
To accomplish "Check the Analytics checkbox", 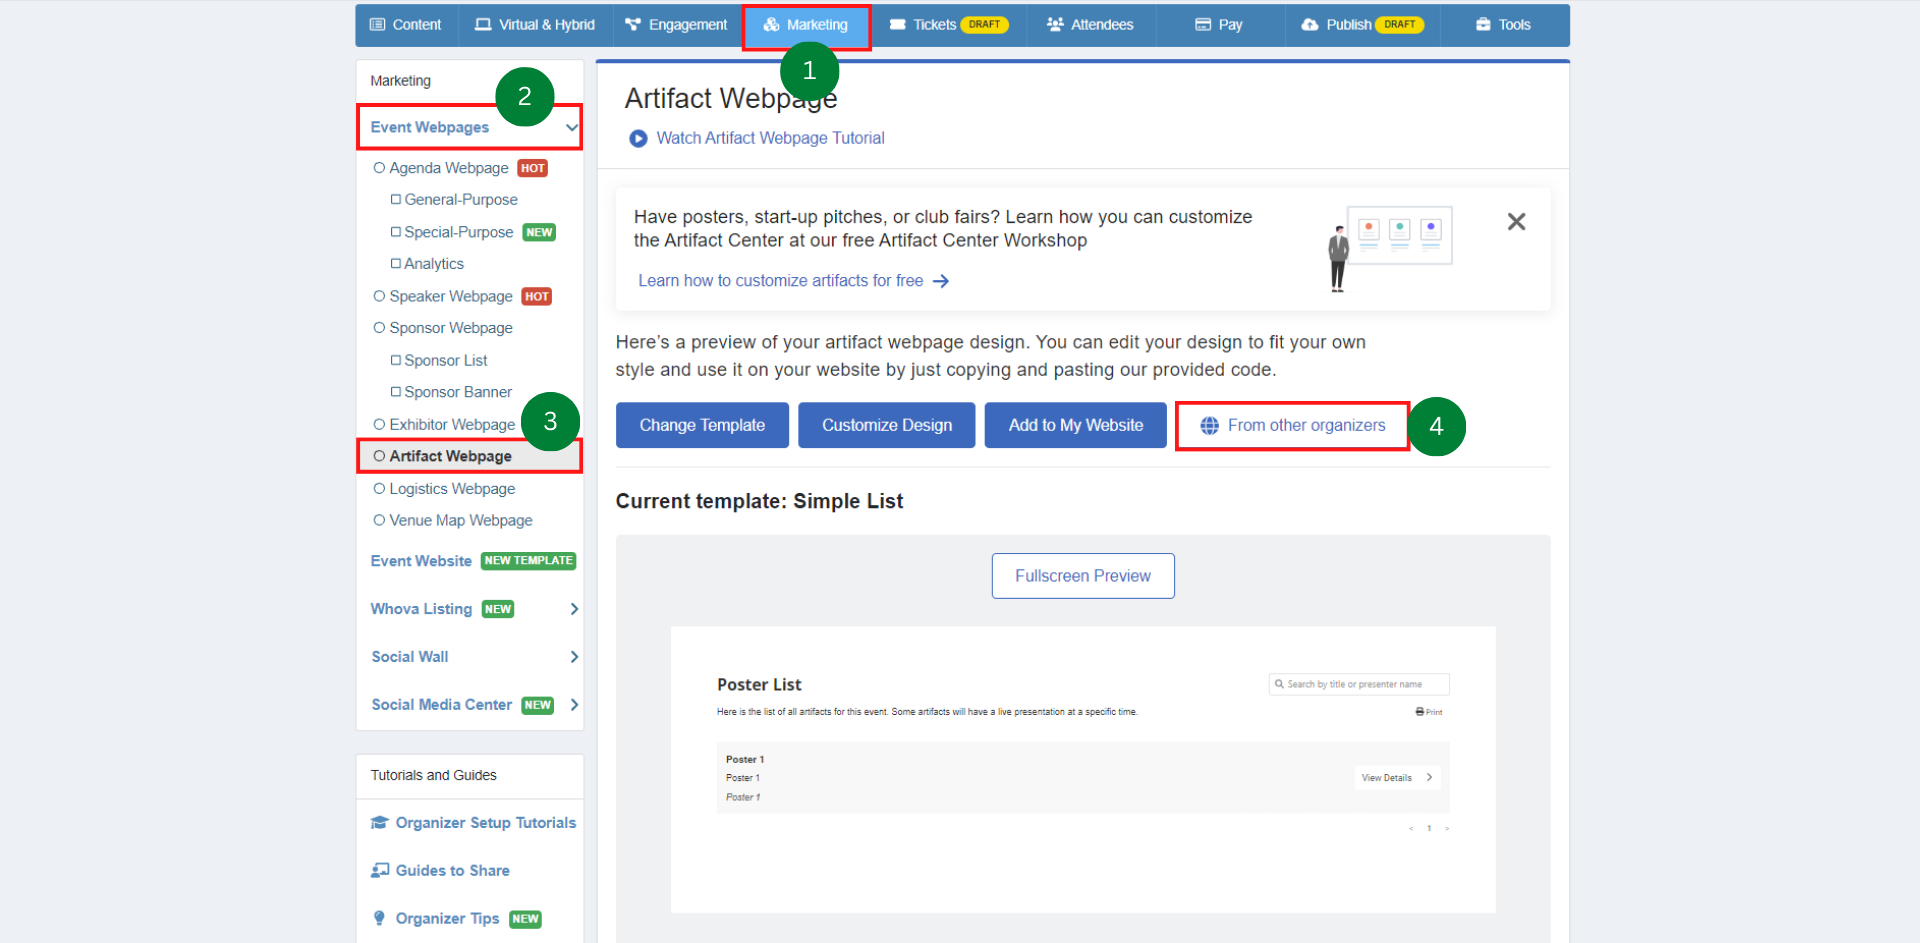I will (x=395, y=263).
